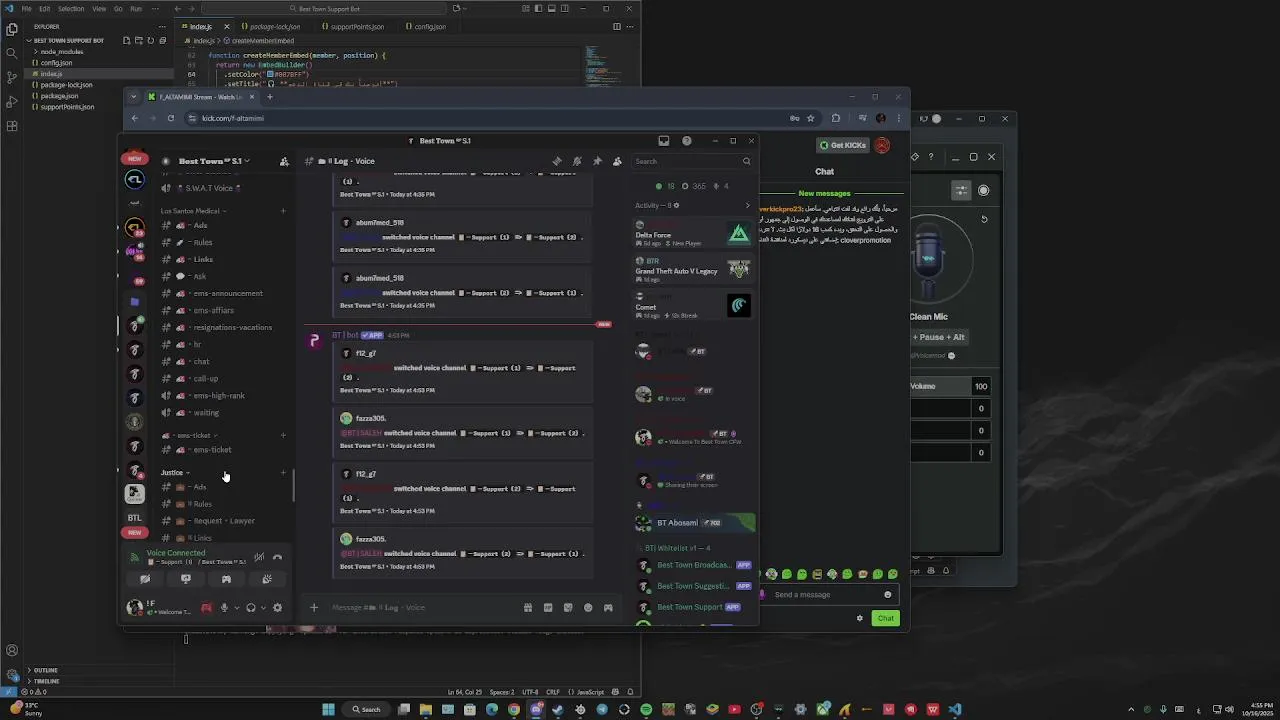Switch to config.json editor tab
Screen dimensions: 1280x720
tap(430, 27)
